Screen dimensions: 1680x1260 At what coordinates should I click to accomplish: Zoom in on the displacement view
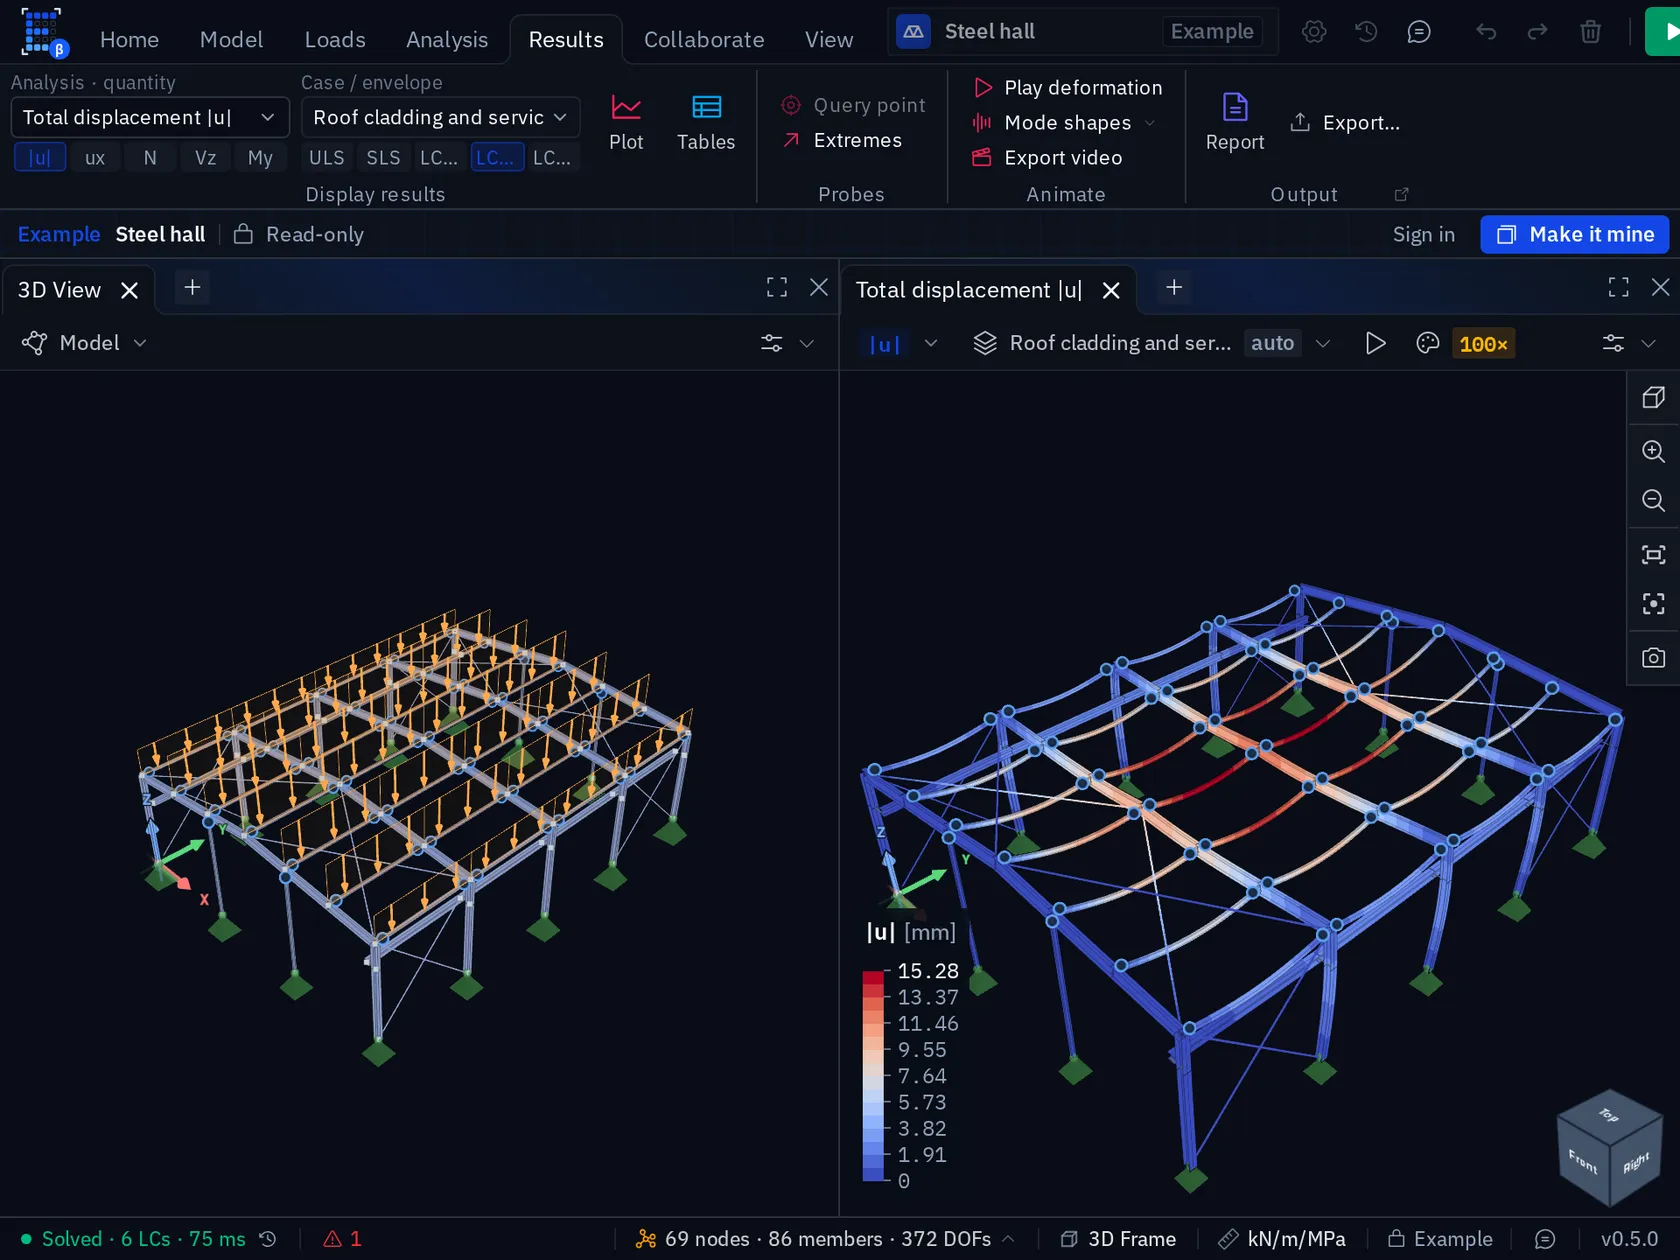[x=1654, y=451]
